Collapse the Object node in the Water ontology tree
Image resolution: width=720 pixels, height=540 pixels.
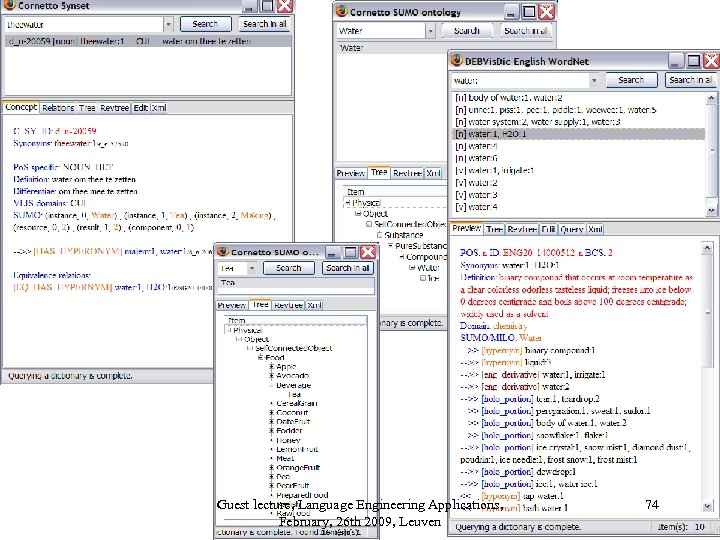358,214
